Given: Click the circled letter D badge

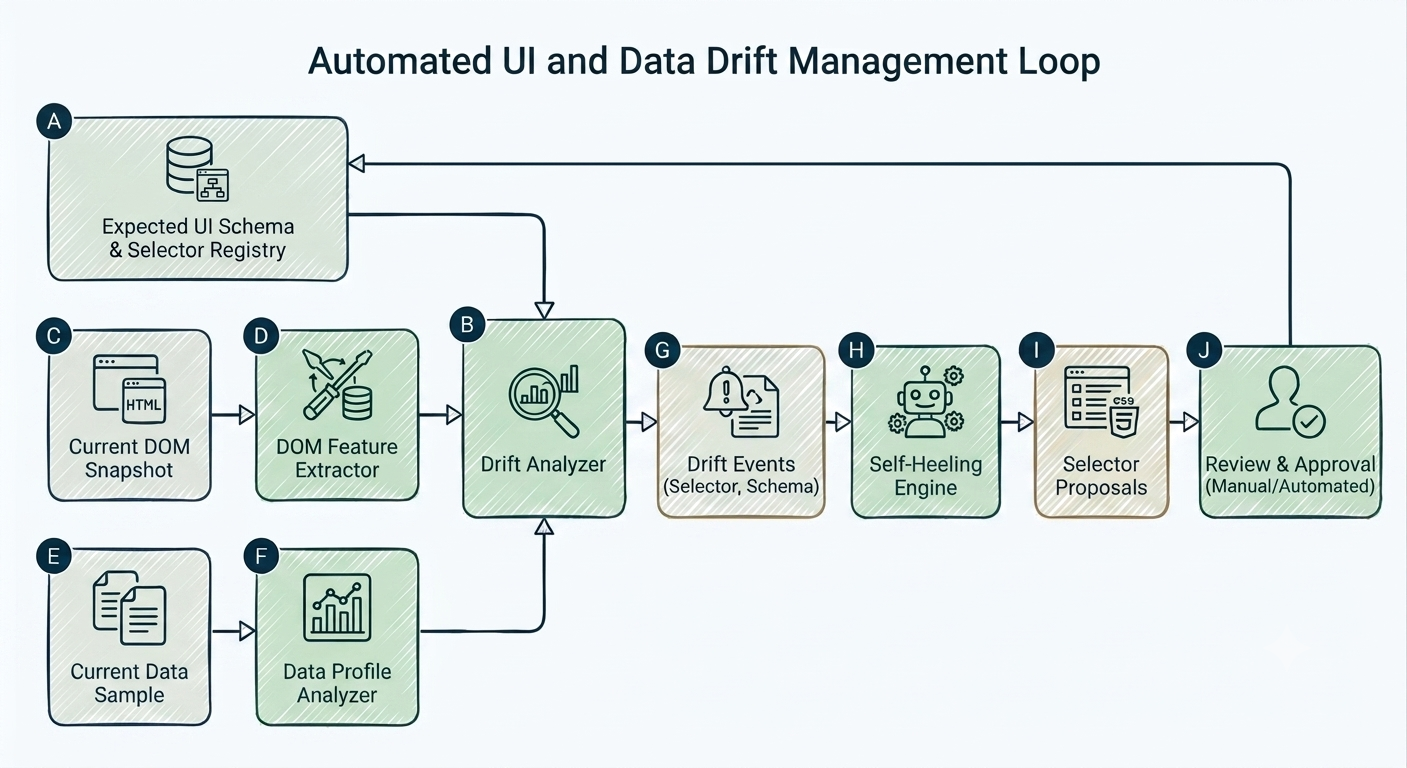Looking at the screenshot, I should tap(260, 335).
